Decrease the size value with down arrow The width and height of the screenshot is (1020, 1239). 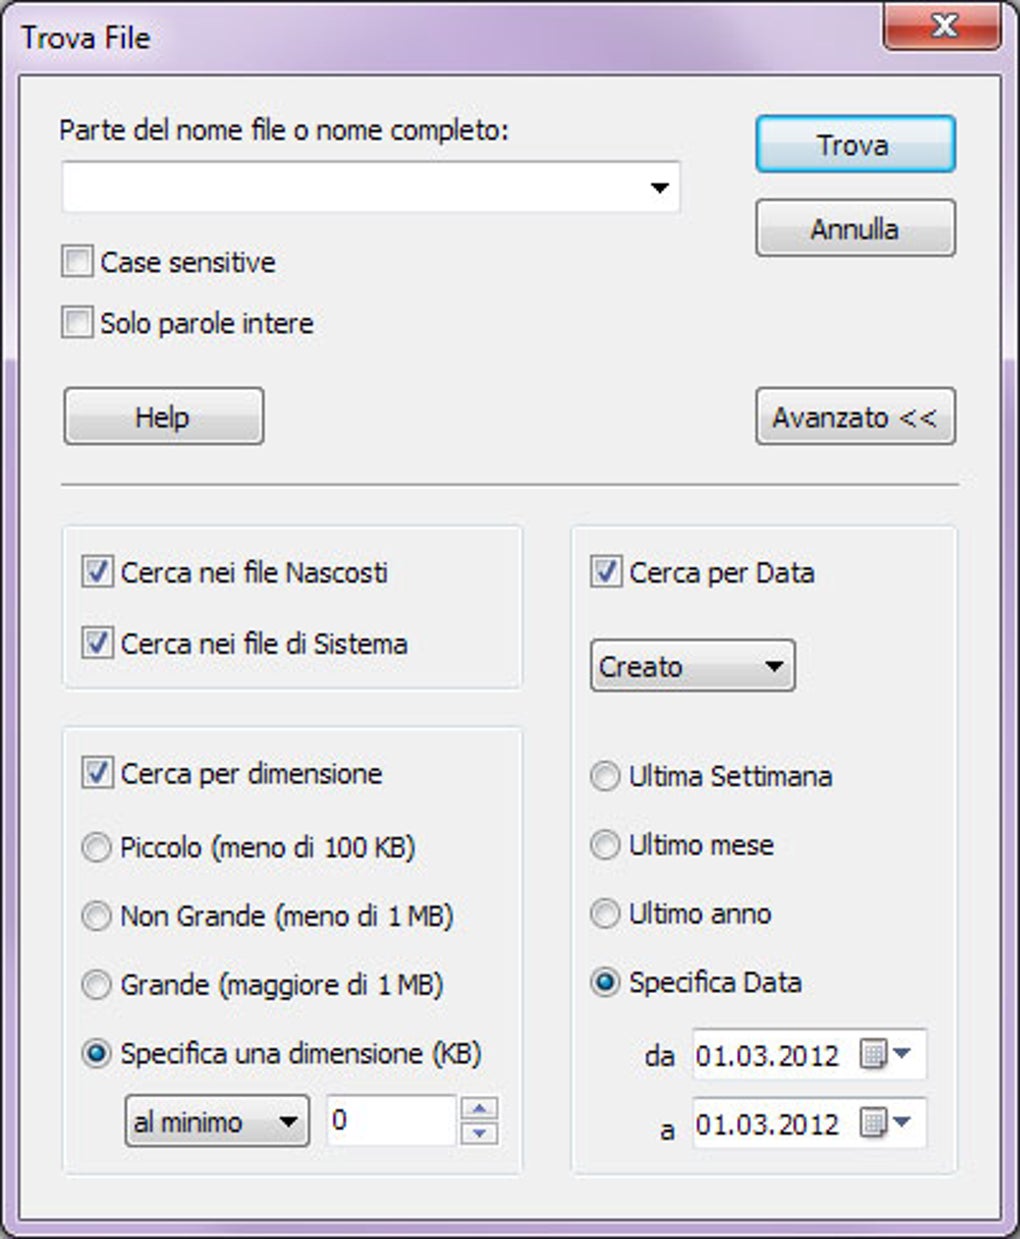pyautogui.click(x=480, y=1133)
